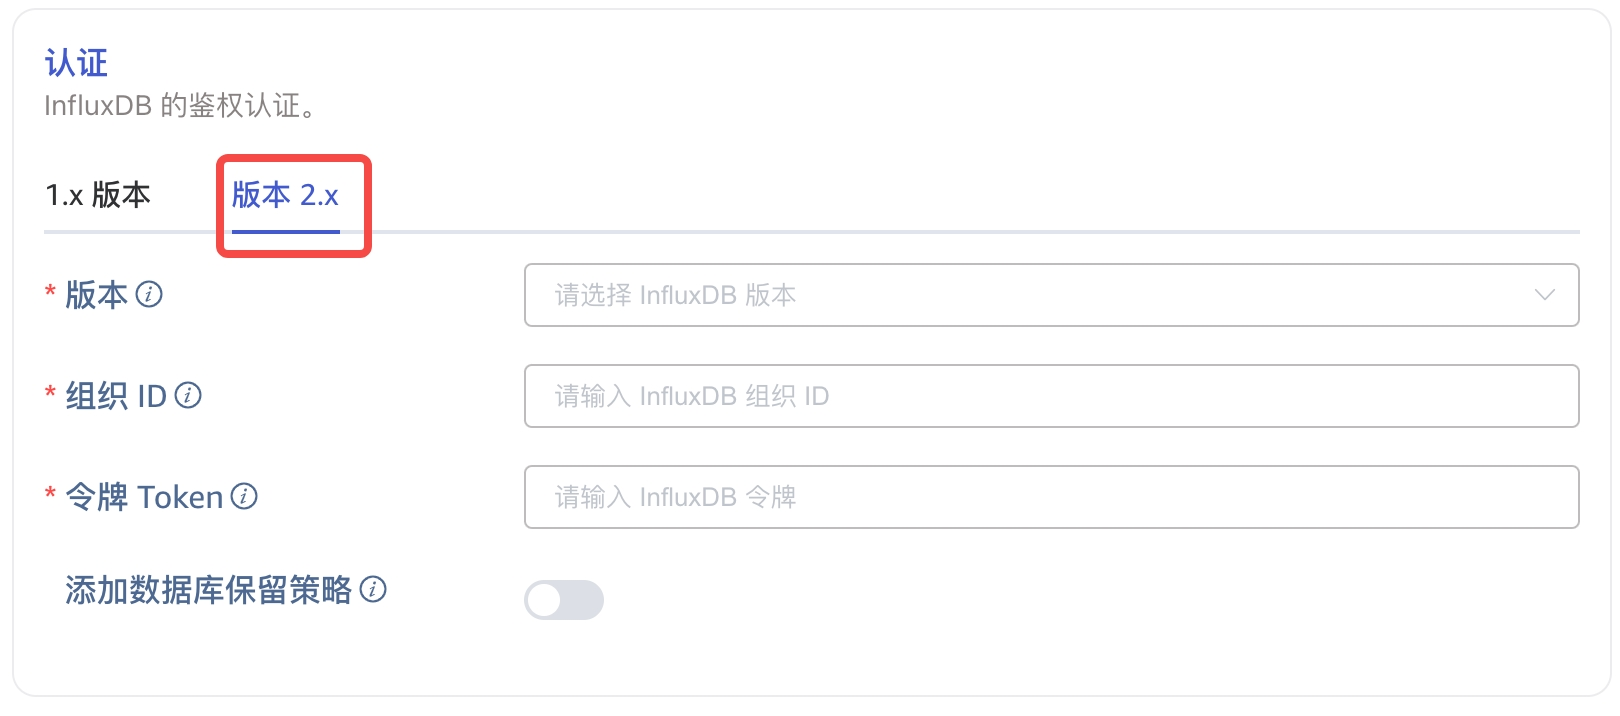The width and height of the screenshot is (1620, 716).
Task: Click the red asterisk before 版本
Action: 50,291
